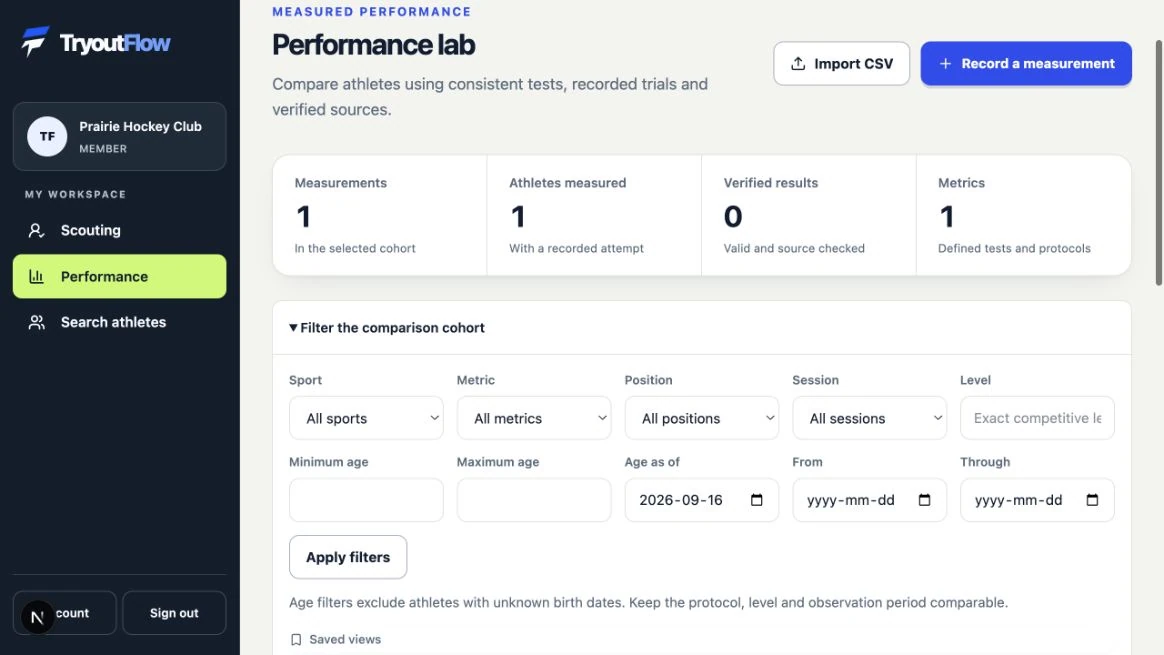Open the Metric dropdown showing All metrics
Viewport: 1164px width, 655px height.
(x=534, y=418)
